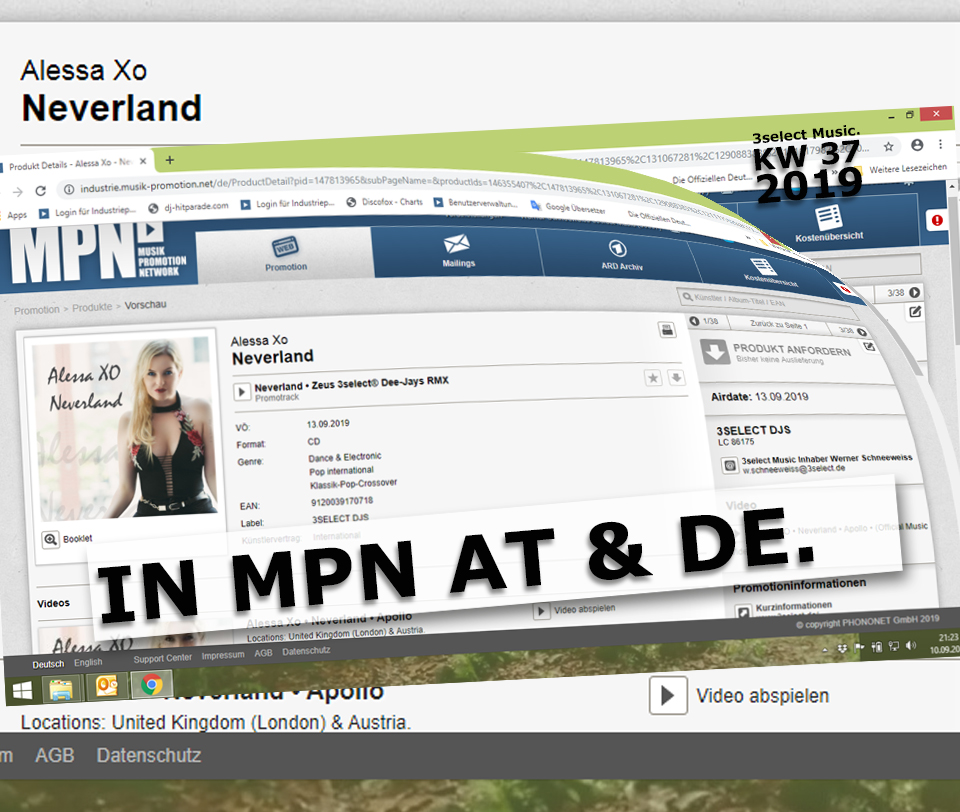The height and width of the screenshot is (812, 960).
Task: Open a new browser tab
Action: coord(170,160)
